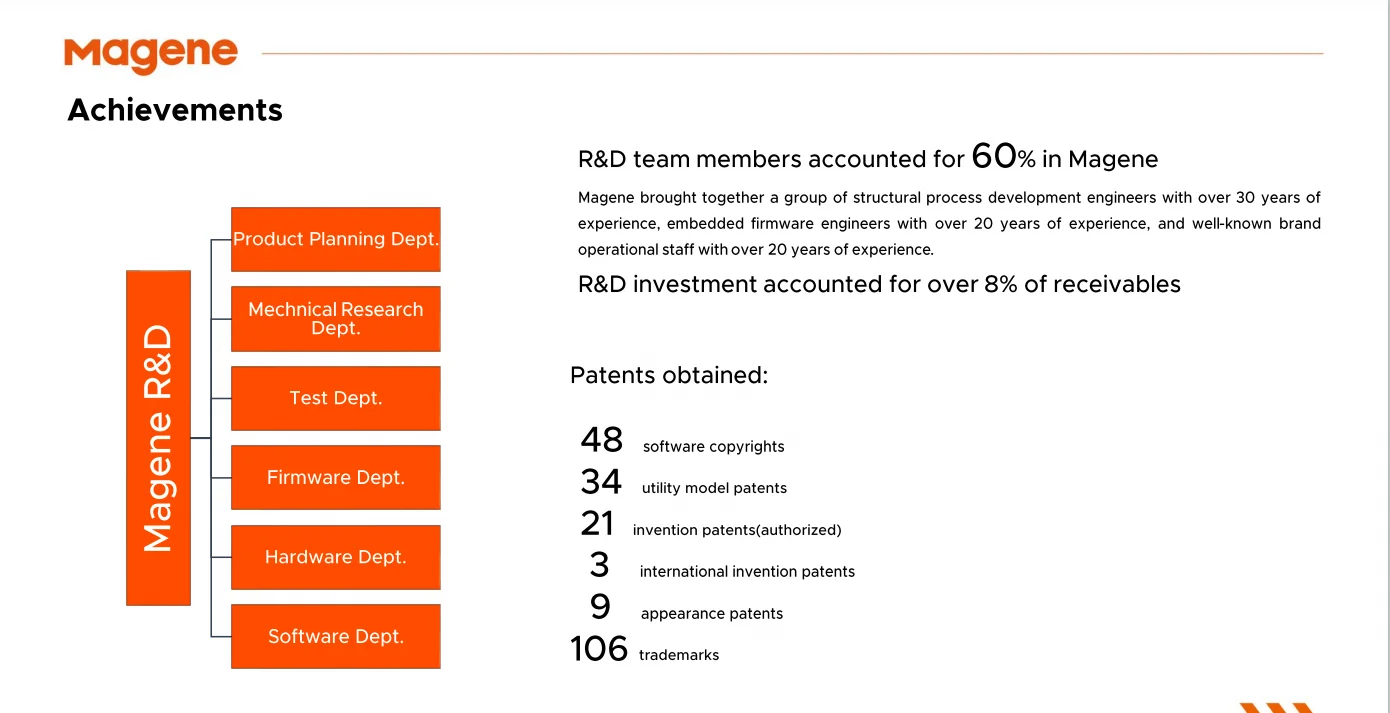Click the Mechnical Research Dept. box
The image size is (1390, 713).
[335, 319]
